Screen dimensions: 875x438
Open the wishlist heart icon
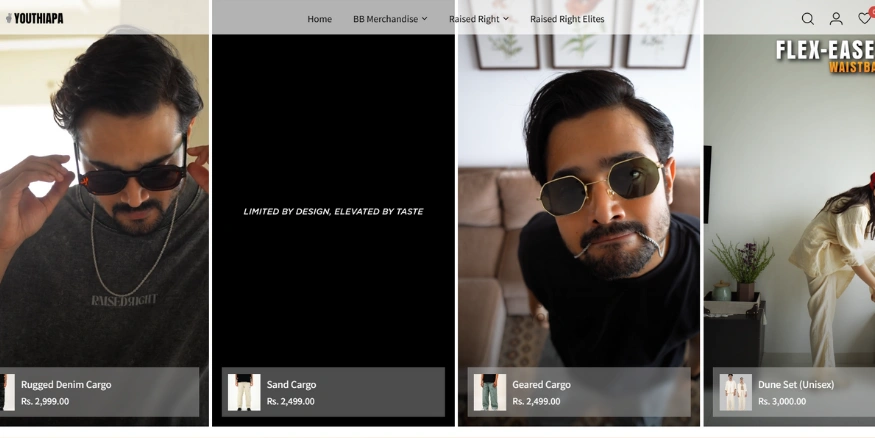(x=865, y=19)
